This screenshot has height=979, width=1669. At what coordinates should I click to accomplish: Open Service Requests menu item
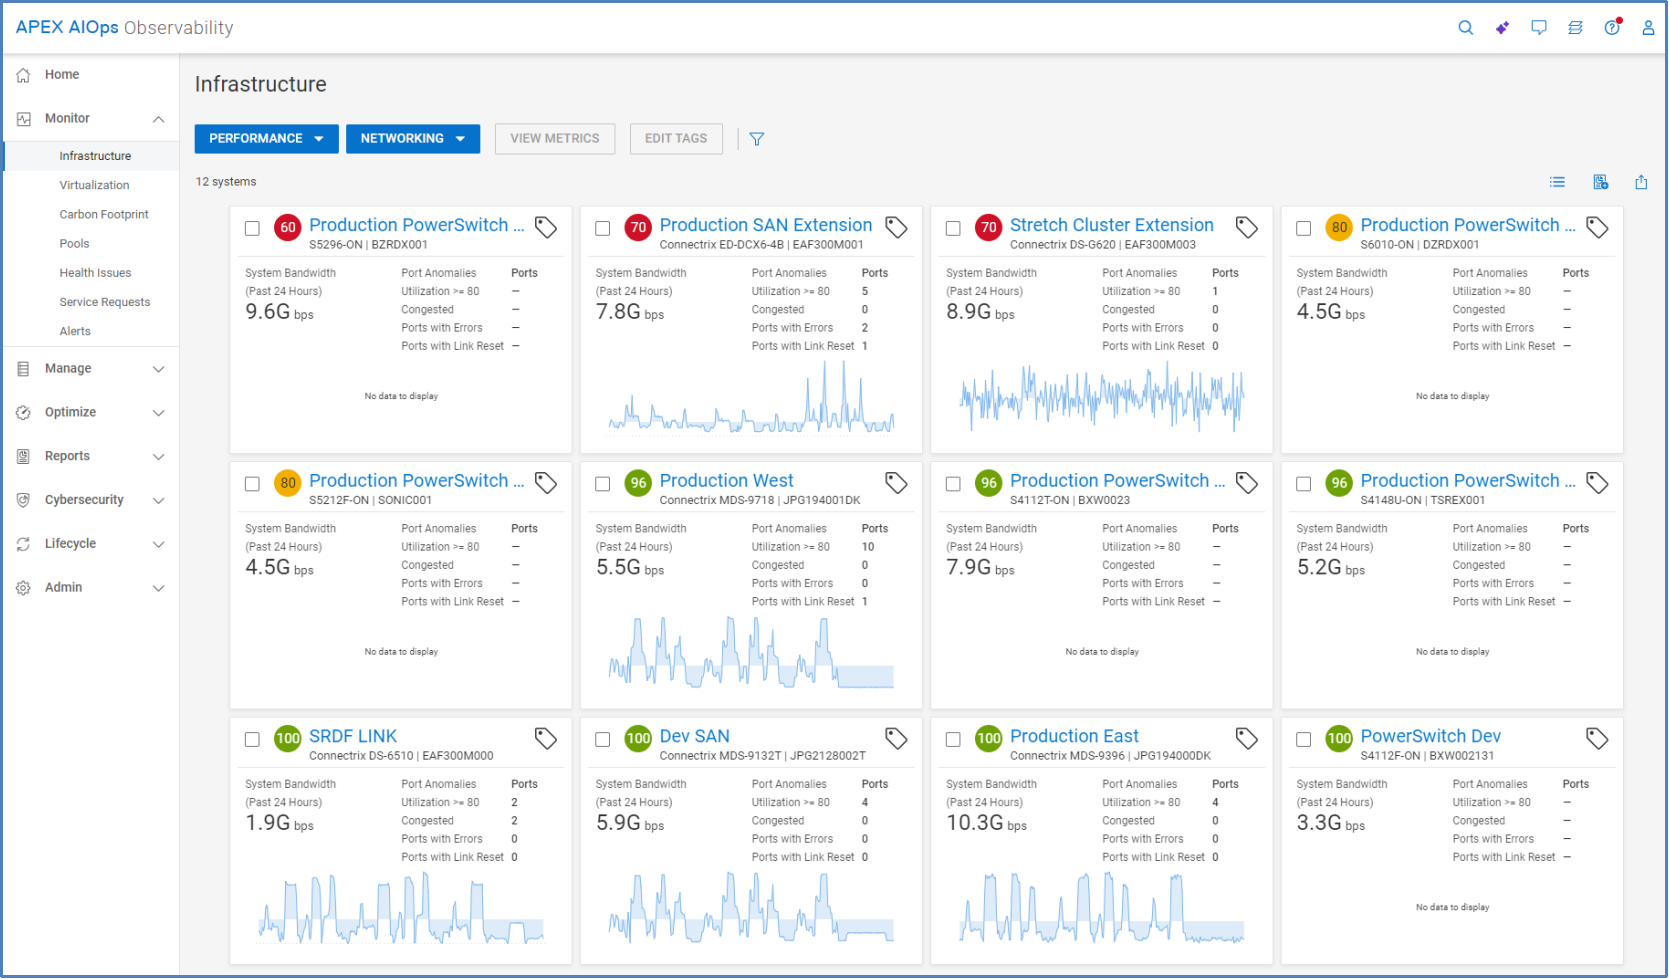point(104,302)
